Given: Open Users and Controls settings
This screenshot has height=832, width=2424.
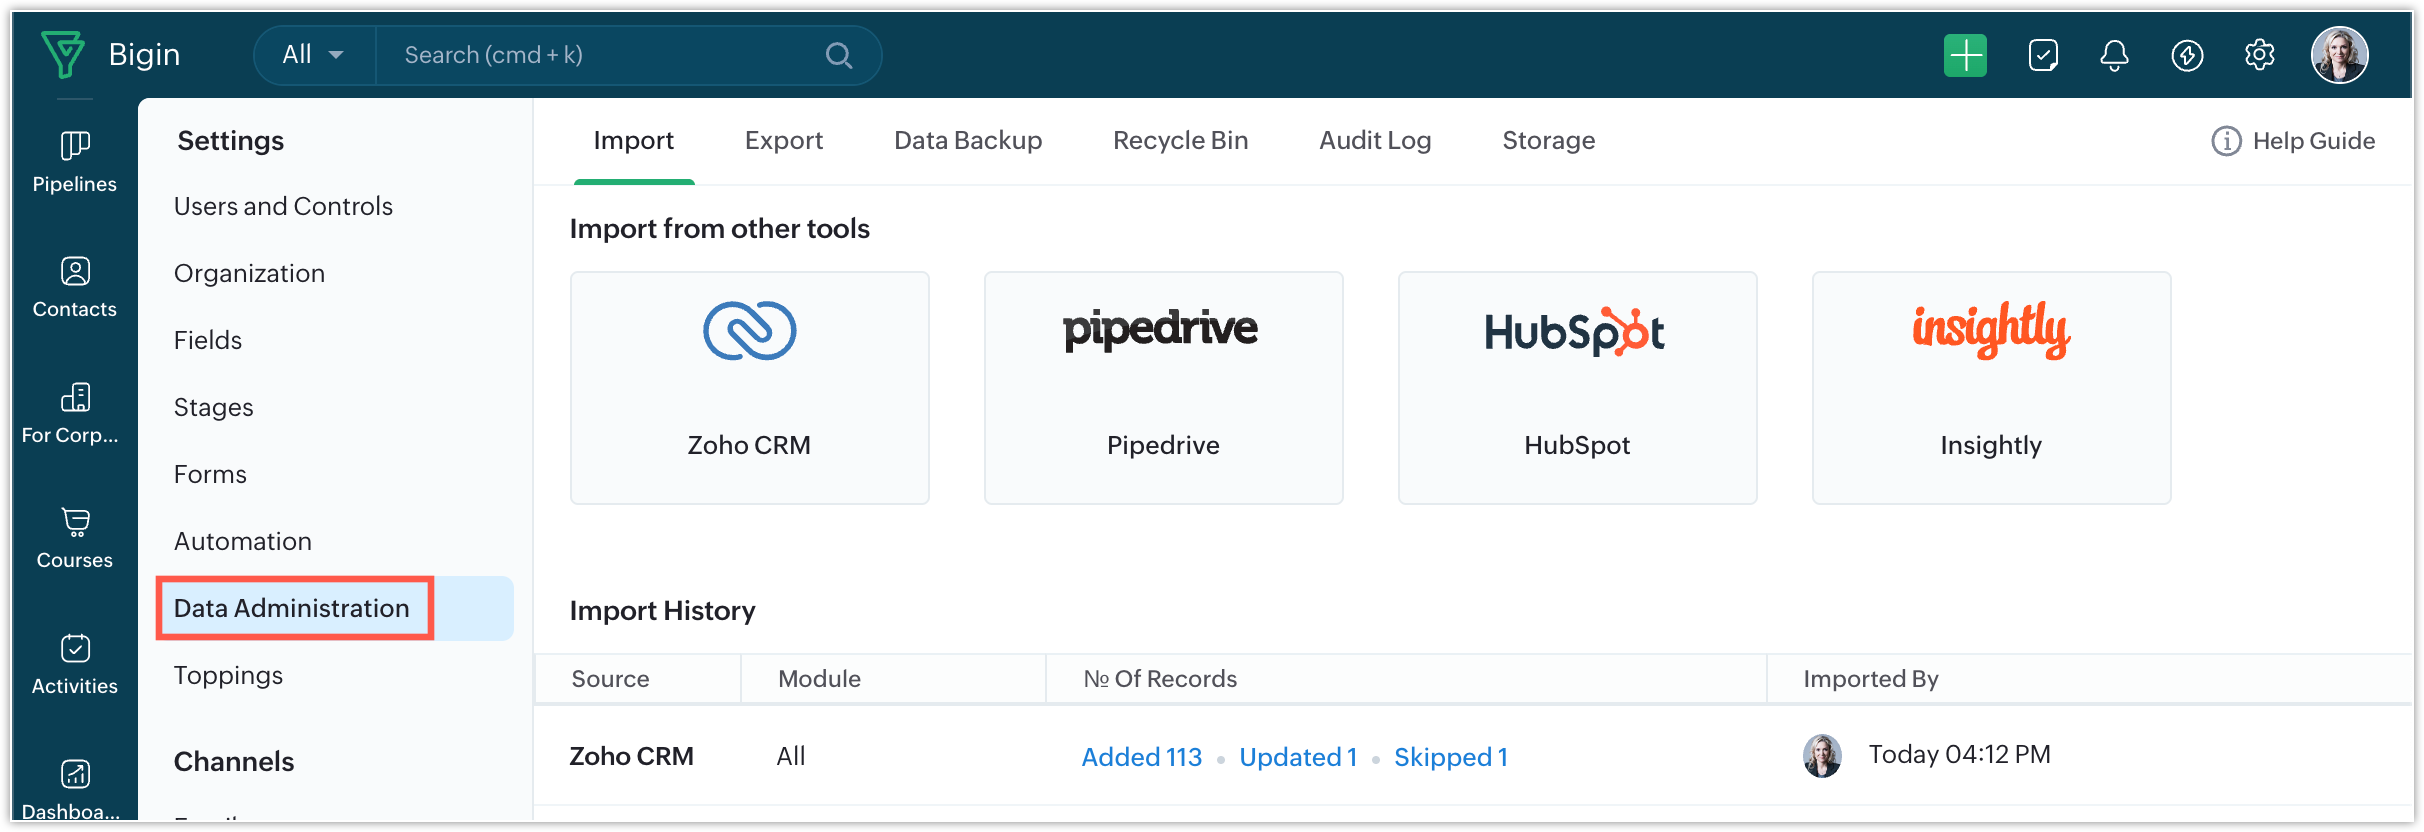Looking at the screenshot, I should [x=283, y=206].
